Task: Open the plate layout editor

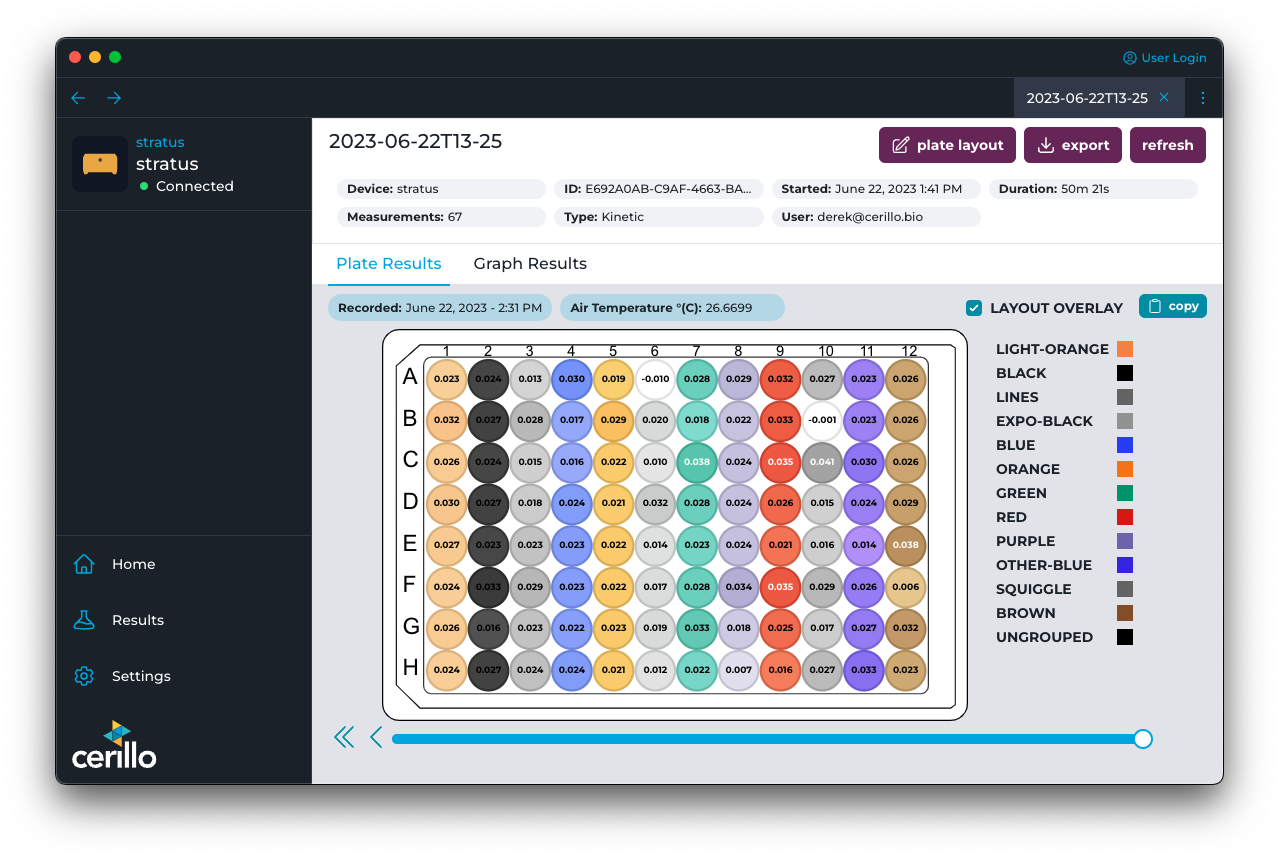Action: click(x=947, y=145)
